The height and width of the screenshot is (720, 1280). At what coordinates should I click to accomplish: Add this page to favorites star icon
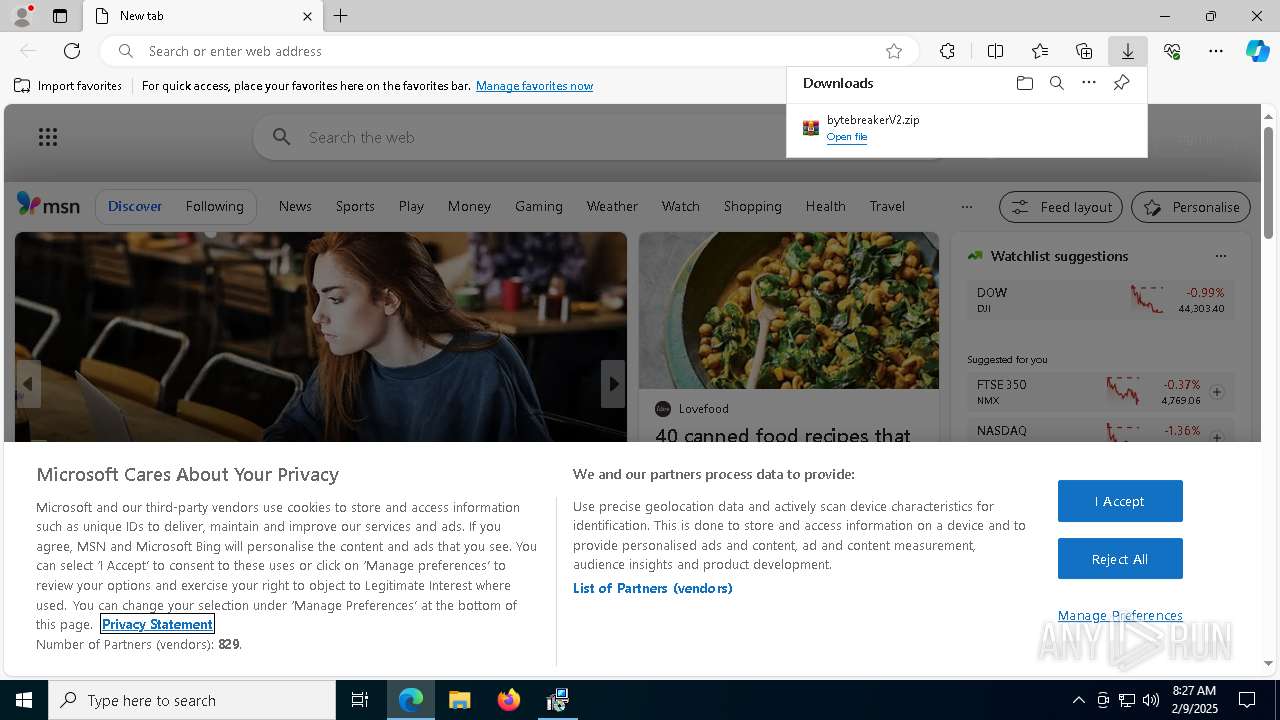coord(894,51)
